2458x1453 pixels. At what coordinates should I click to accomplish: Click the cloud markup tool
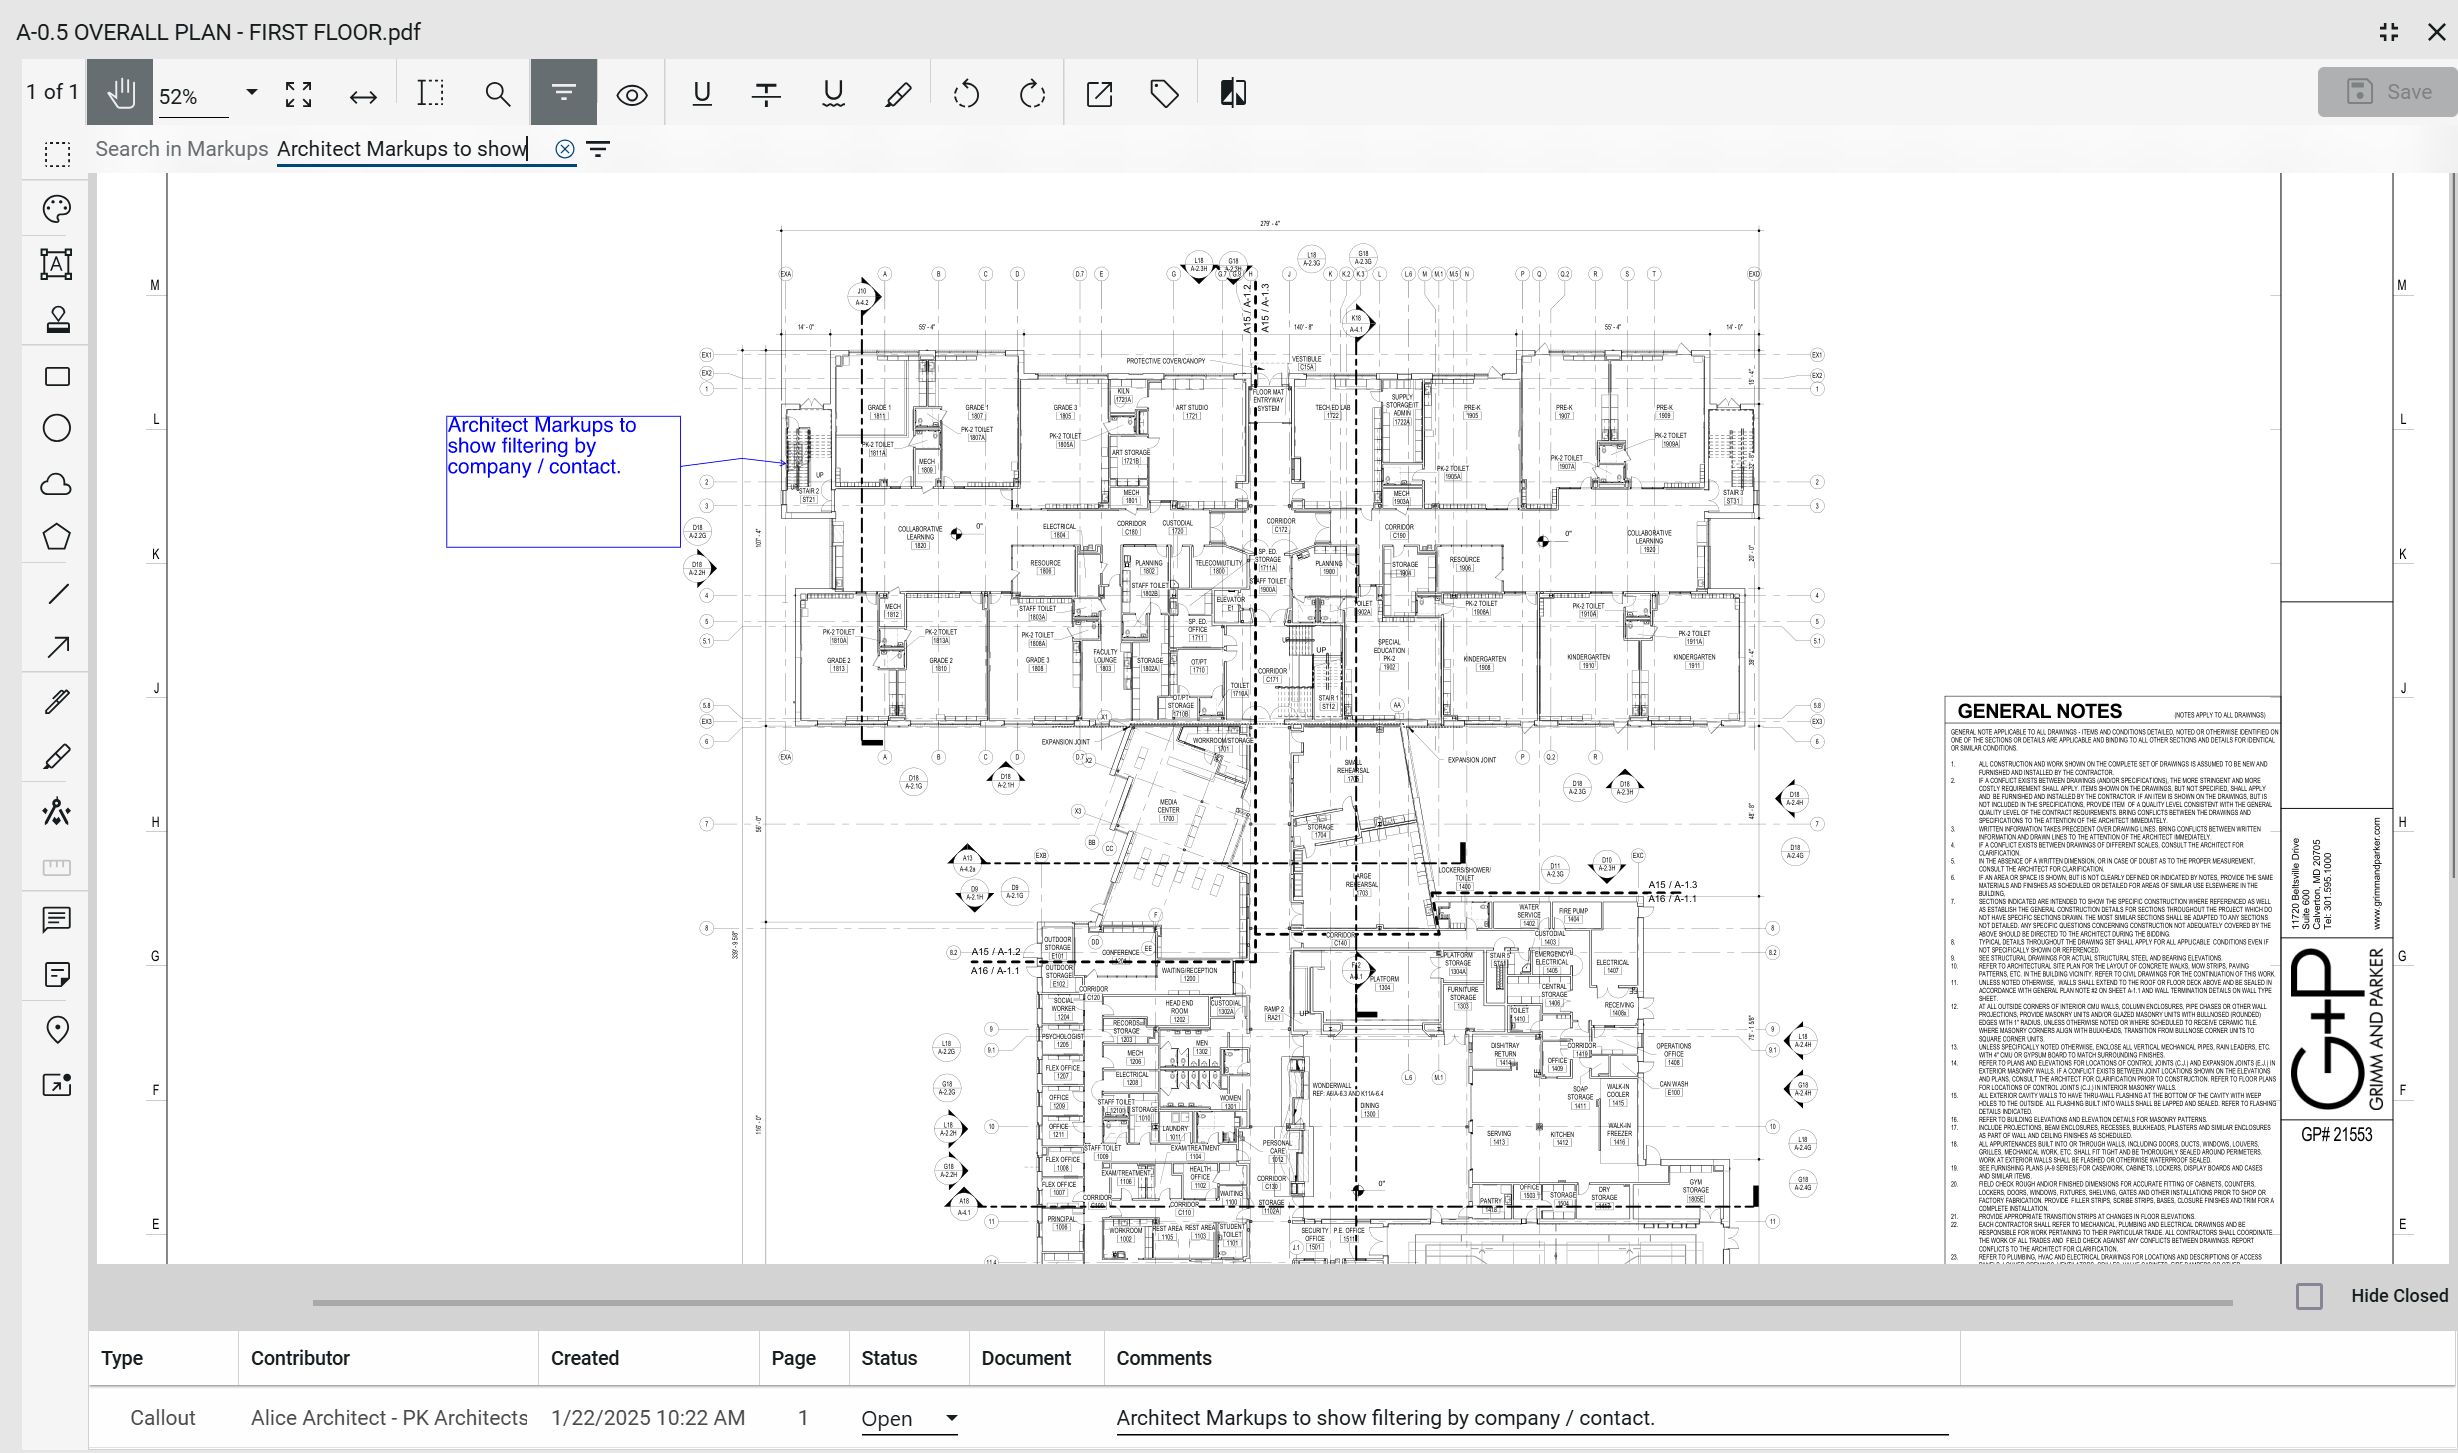pos(56,485)
